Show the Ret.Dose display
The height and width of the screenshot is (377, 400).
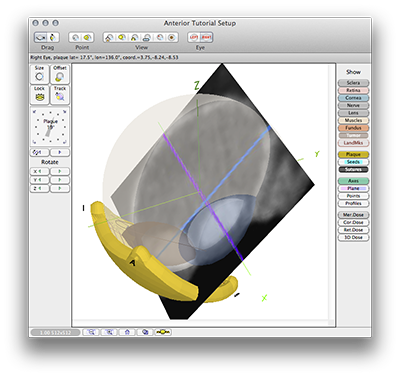[353, 230]
